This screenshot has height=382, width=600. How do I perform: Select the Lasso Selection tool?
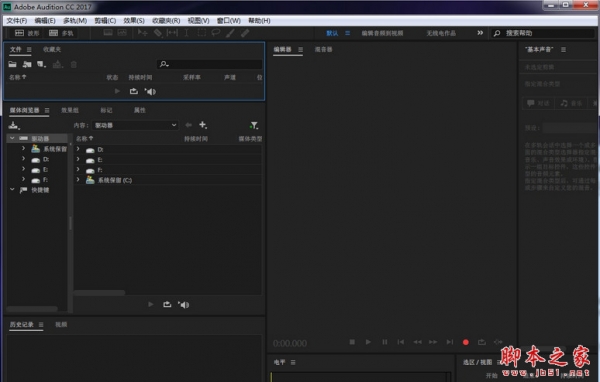(216, 33)
